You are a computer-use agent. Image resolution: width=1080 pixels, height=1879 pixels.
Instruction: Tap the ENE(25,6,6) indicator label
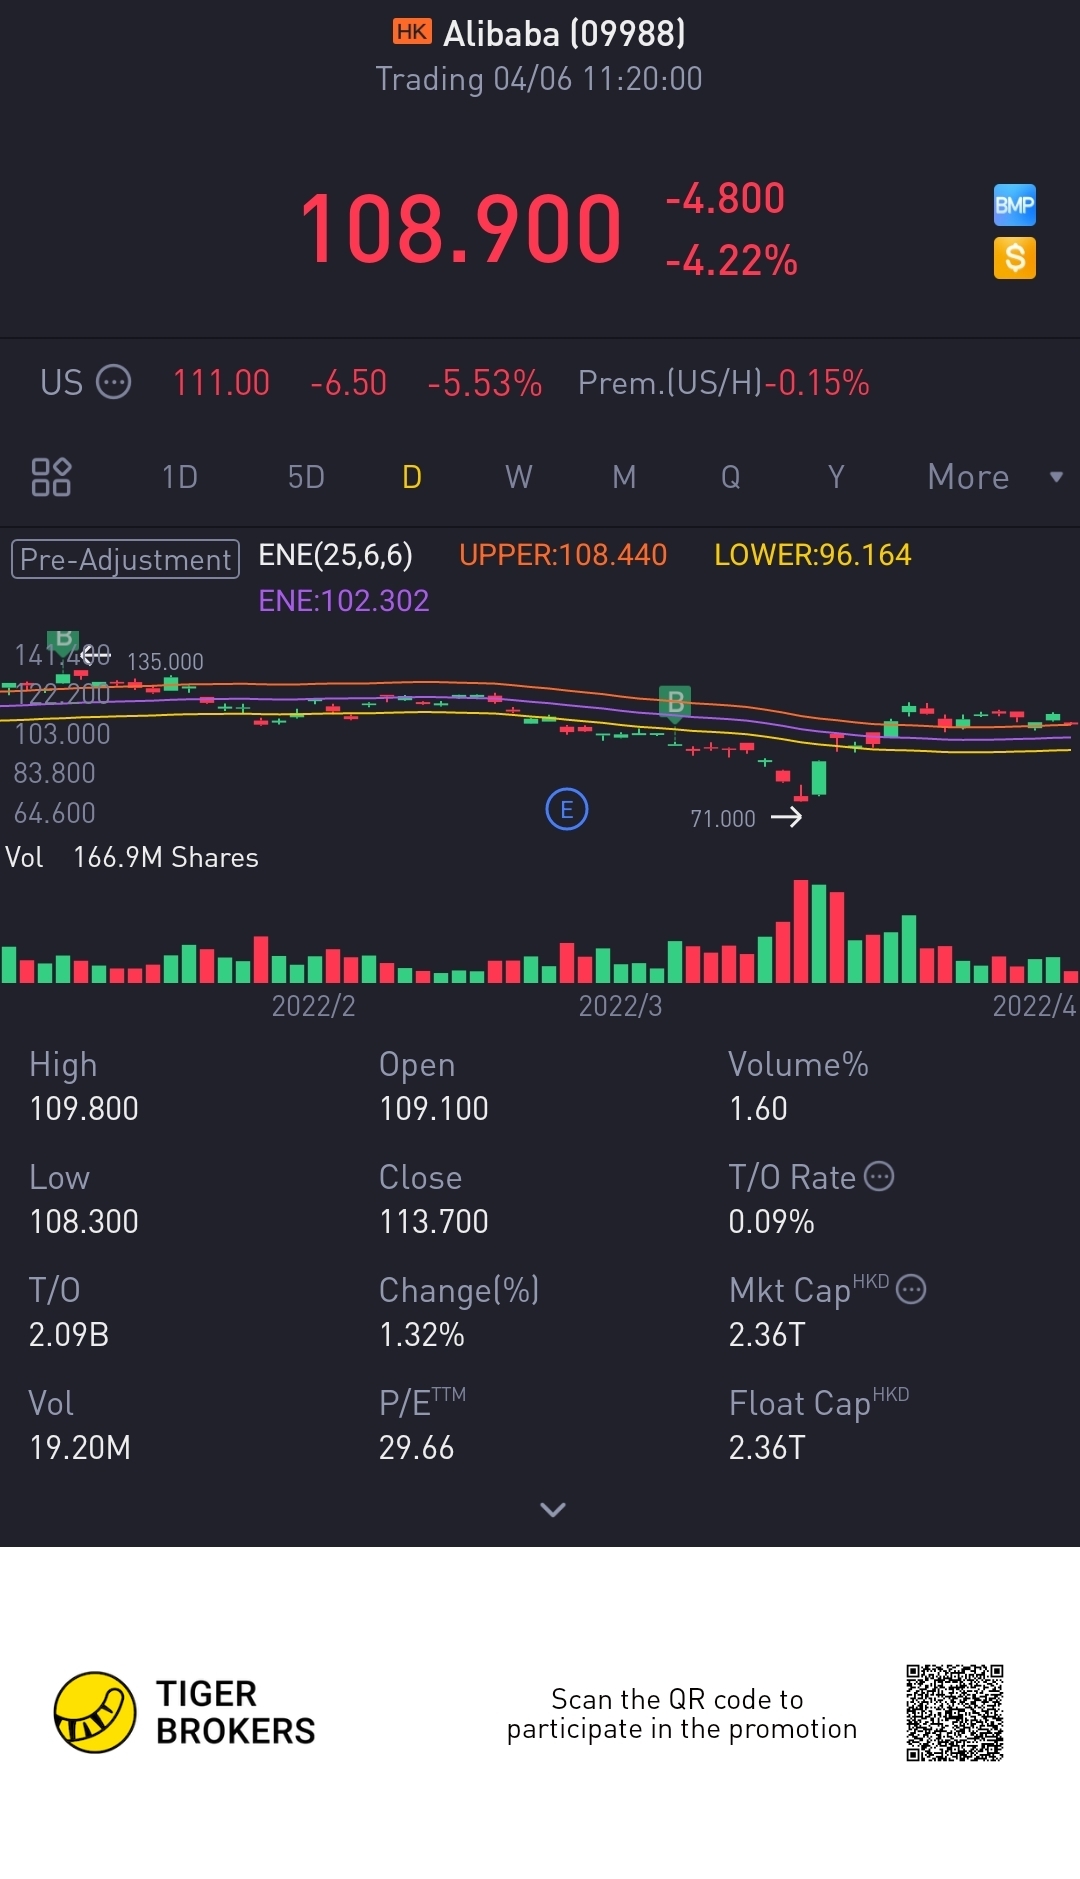pos(336,555)
